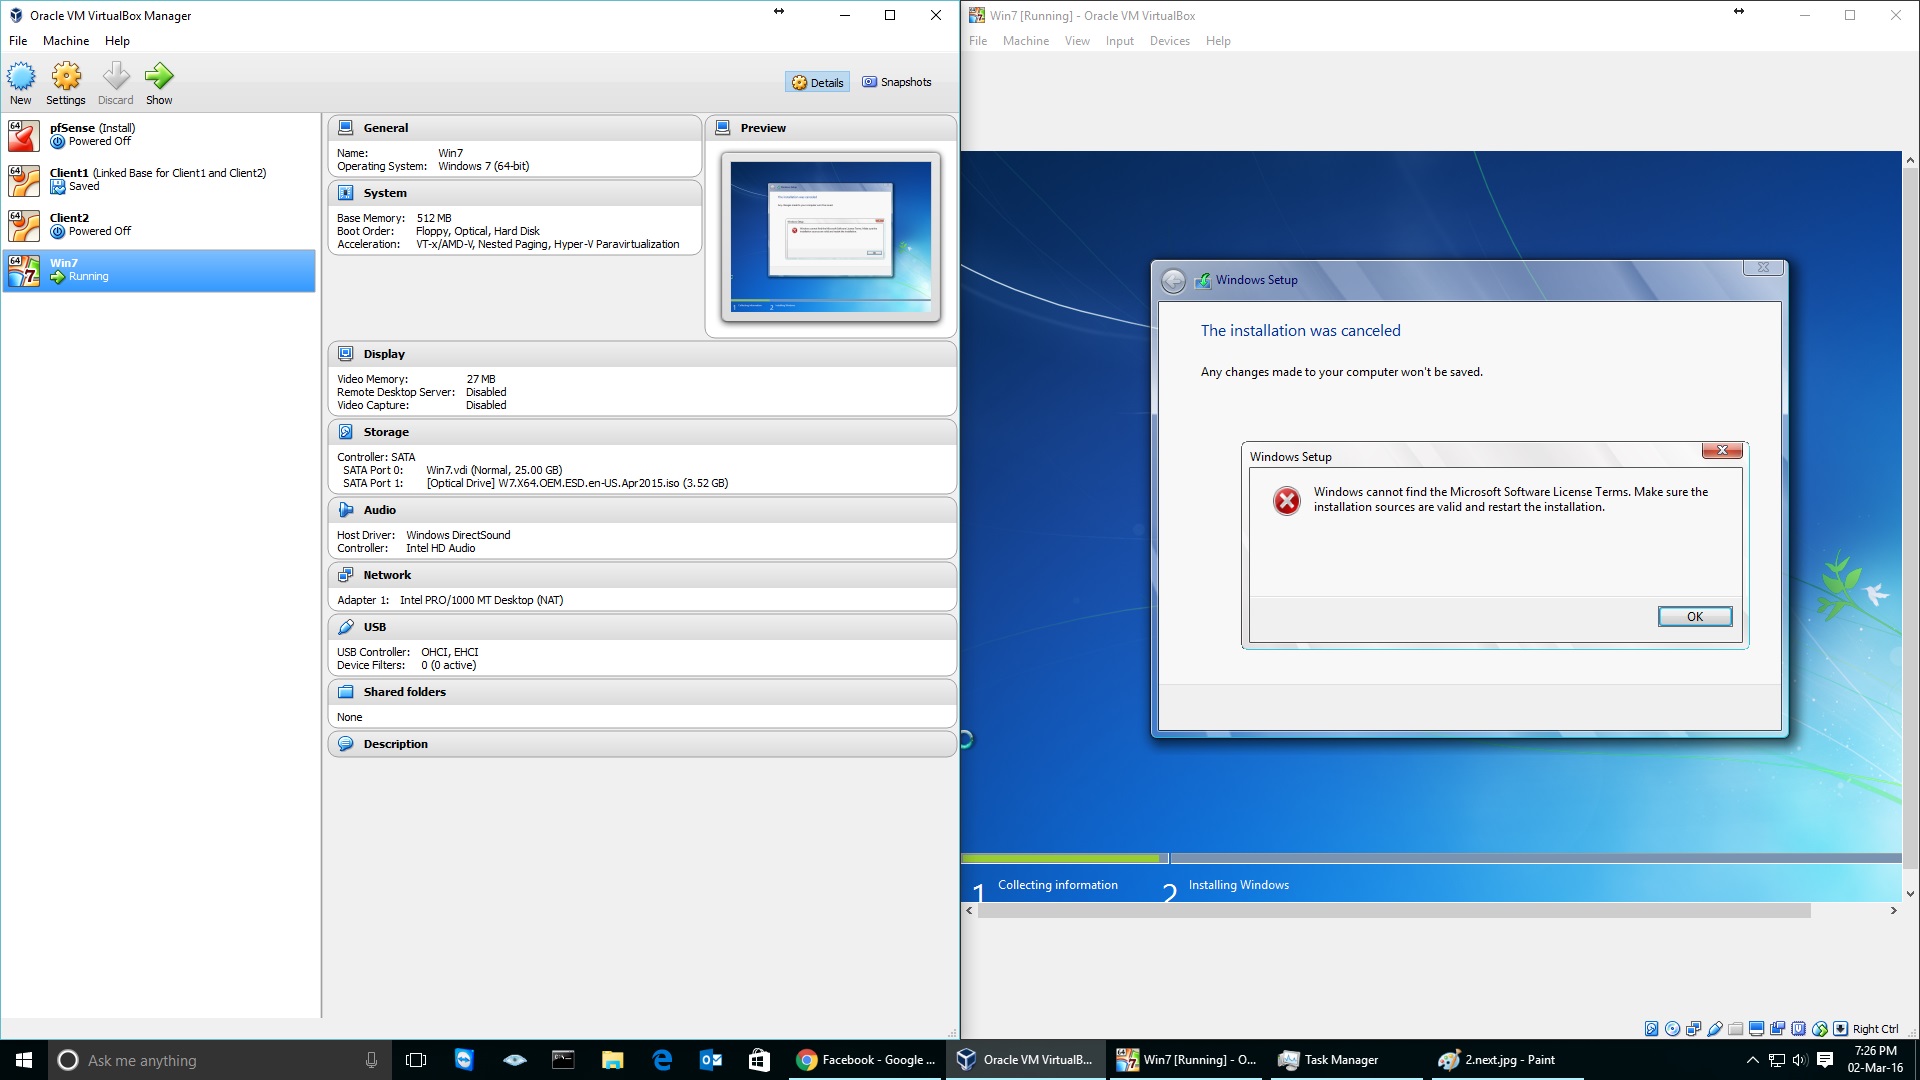The width and height of the screenshot is (1920, 1080).
Task: Click the Shared folders section folder icon
Action: coord(346,692)
